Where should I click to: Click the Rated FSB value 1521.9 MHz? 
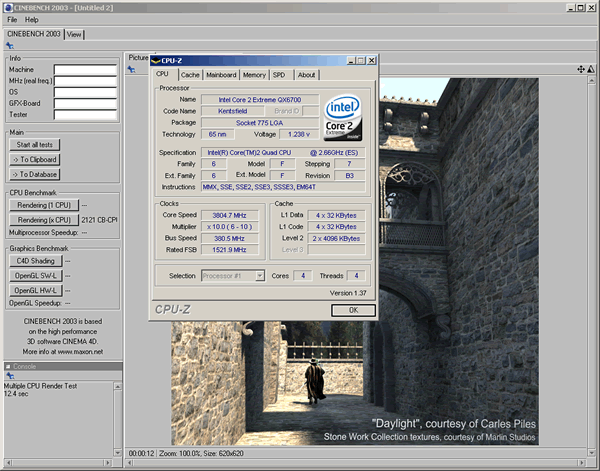pyautogui.click(x=230, y=250)
